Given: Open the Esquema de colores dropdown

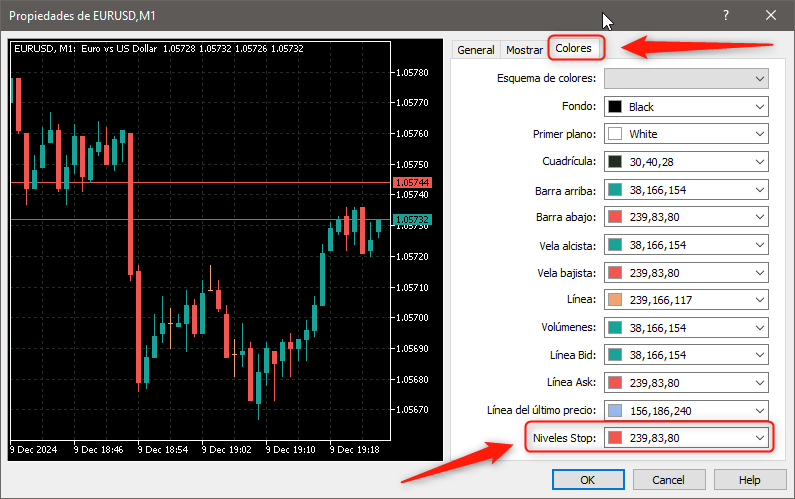Looking at the screenshot, I should (686, 79).
